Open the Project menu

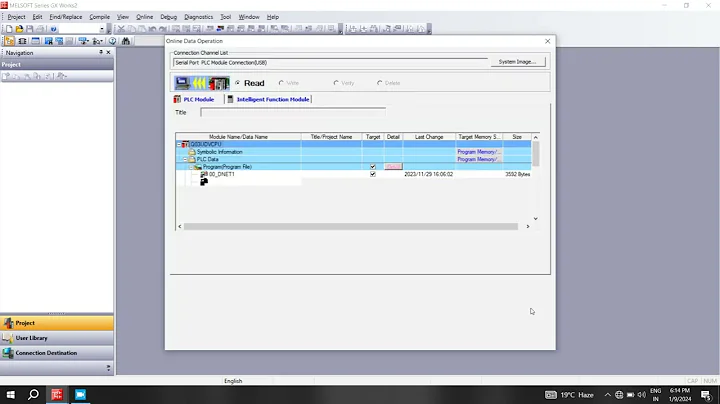(x=17, y=17)
